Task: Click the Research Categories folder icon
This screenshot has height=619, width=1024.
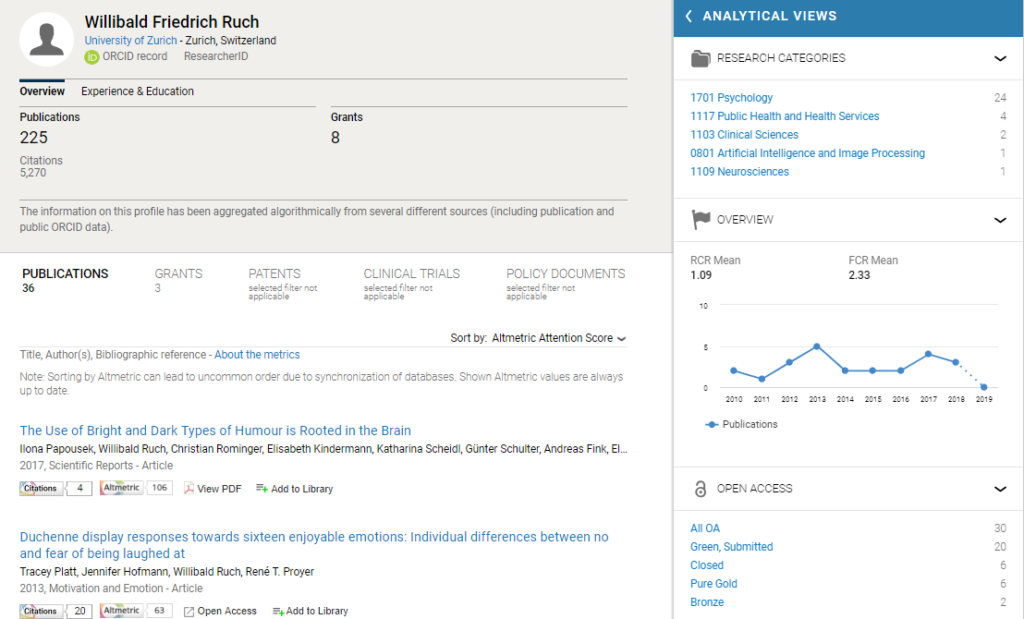Action: pos(701,58)
